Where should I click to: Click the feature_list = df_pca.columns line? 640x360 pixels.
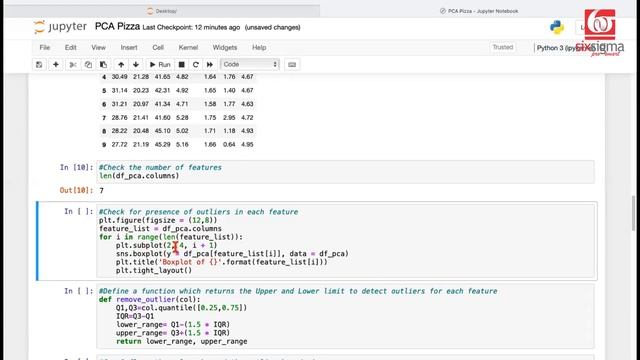point(160,229)
